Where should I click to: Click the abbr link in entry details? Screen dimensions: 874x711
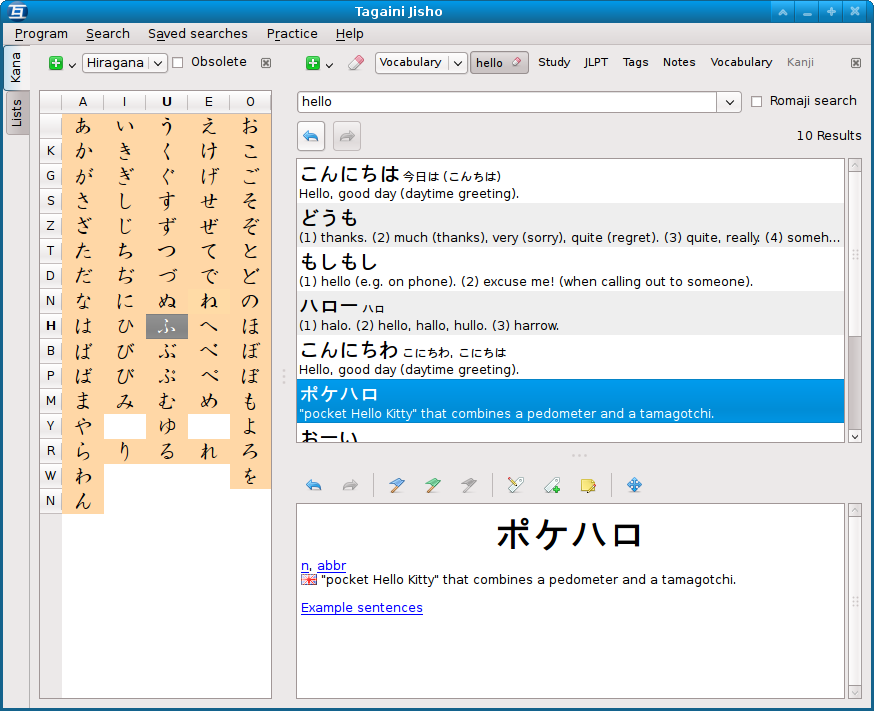[331, 565]
